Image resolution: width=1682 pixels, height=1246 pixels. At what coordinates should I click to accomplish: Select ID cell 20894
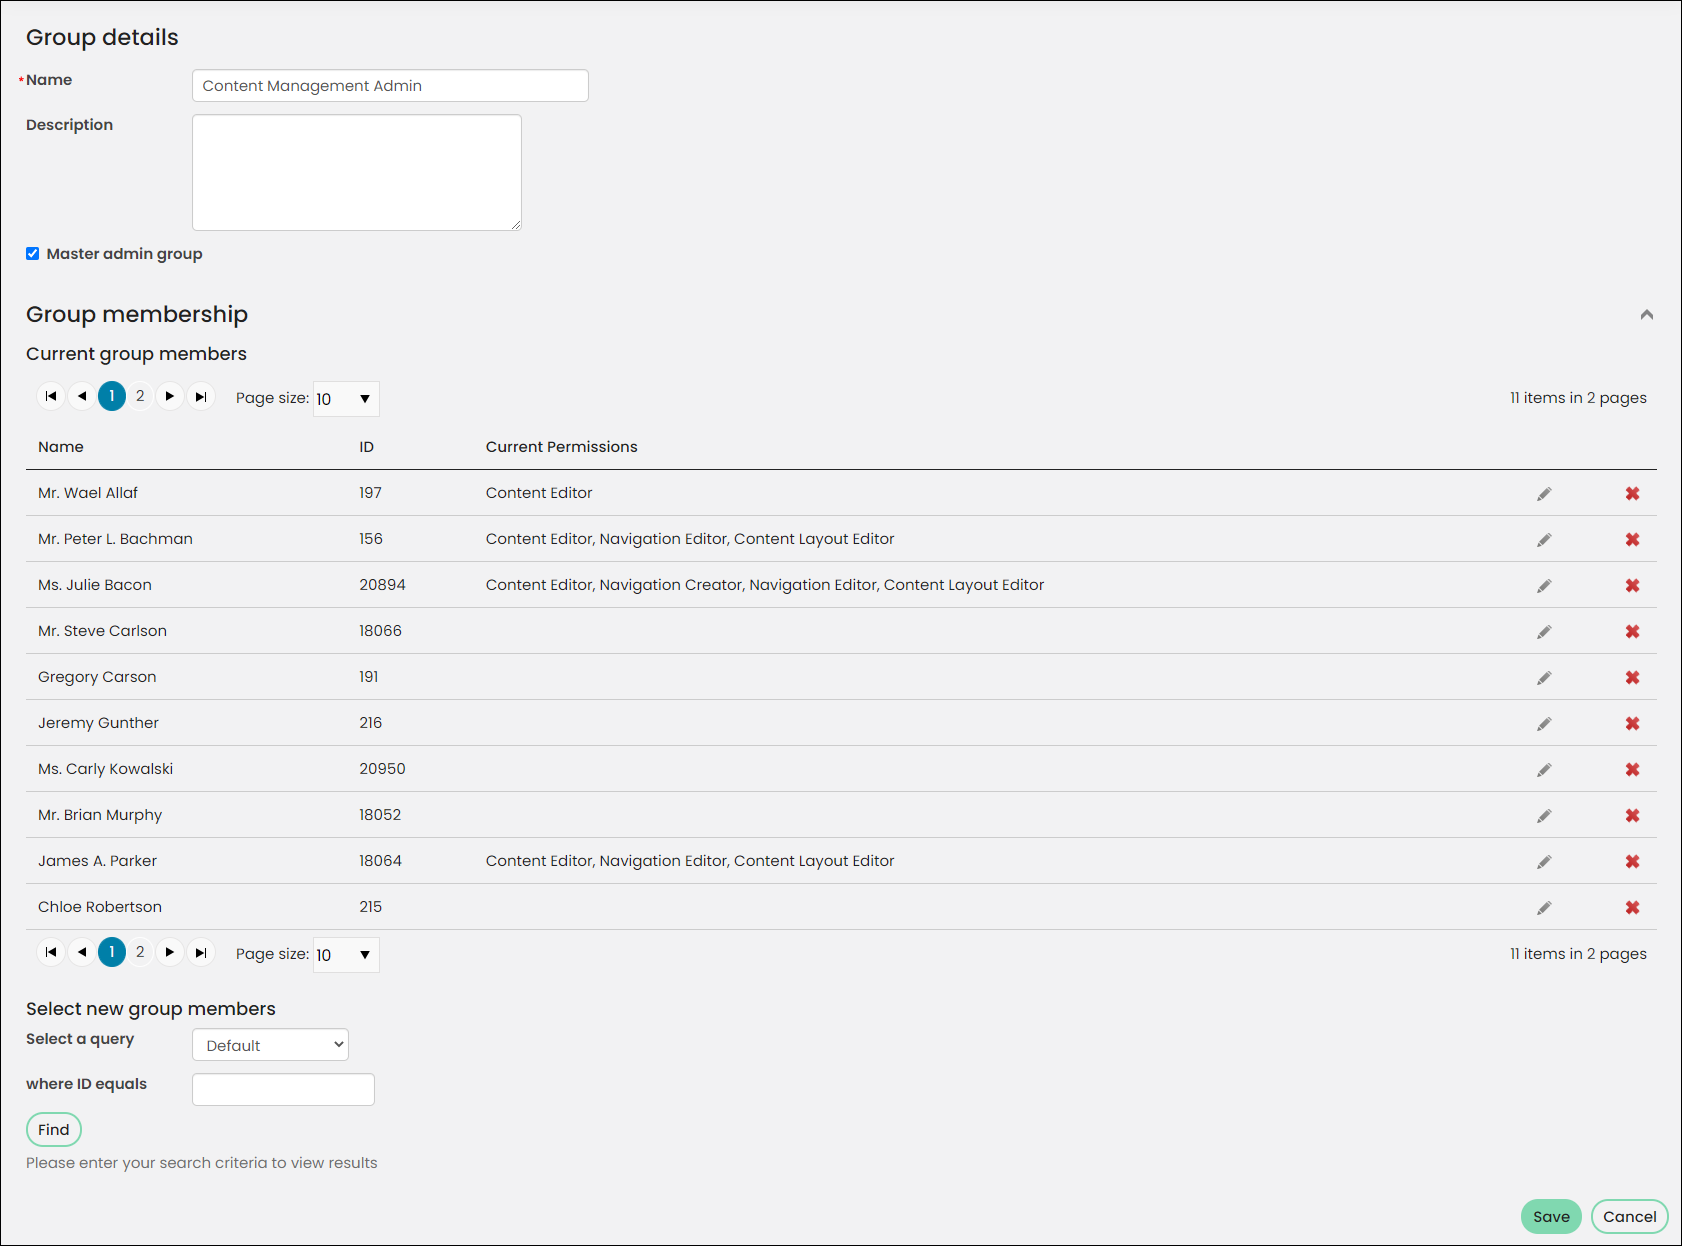382,585
